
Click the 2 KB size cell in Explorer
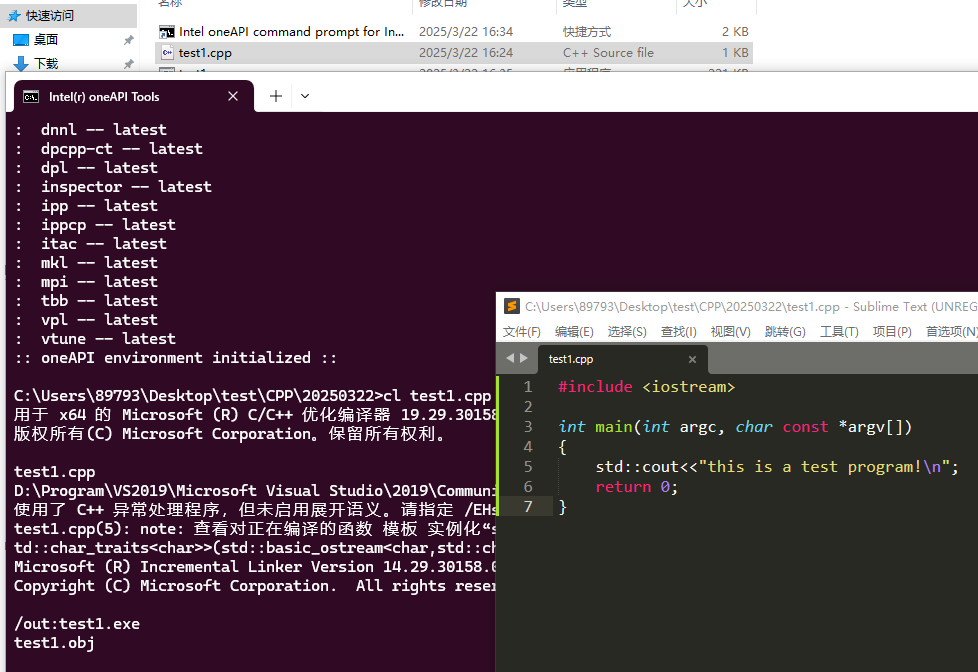pos(735,32)
